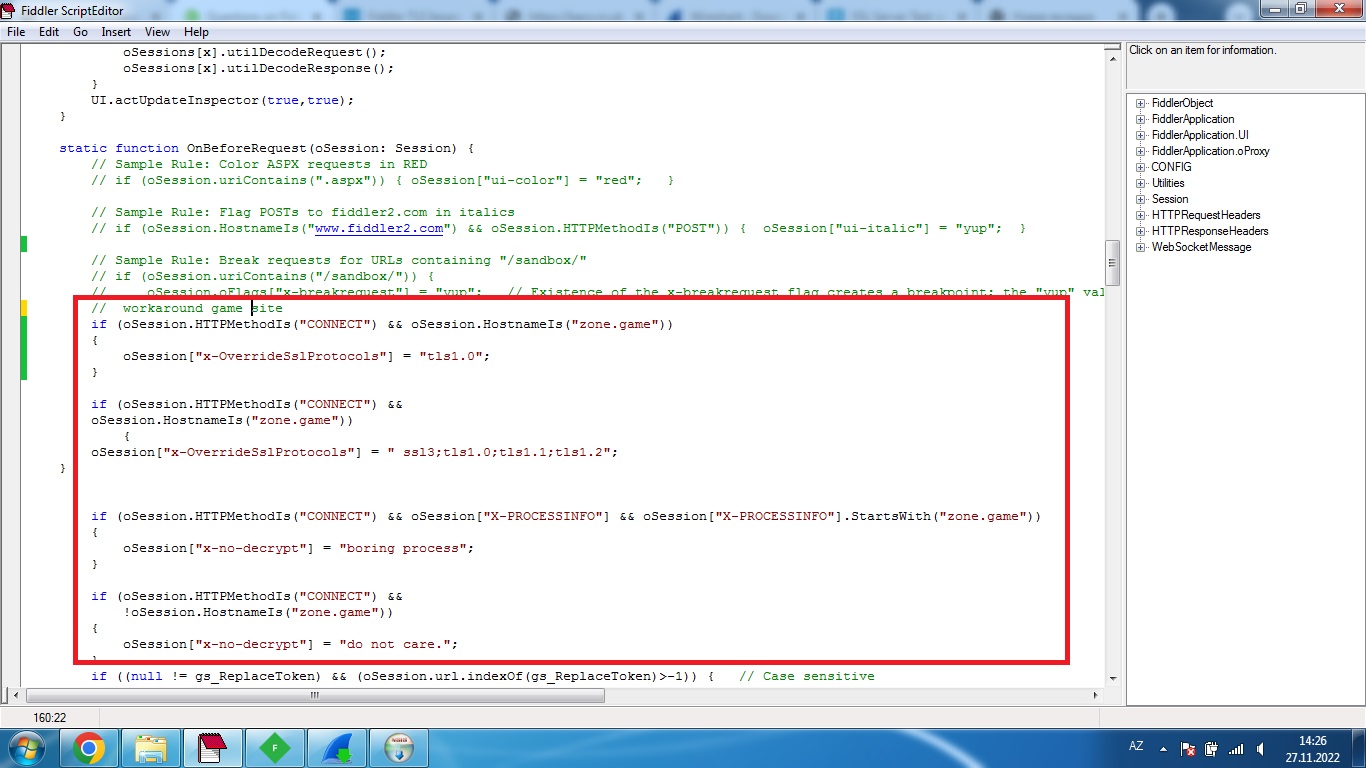Screen dimensions: 1366x768
Task: Open the blue shark fin taskbar app
Action: [x=336, y=748]
